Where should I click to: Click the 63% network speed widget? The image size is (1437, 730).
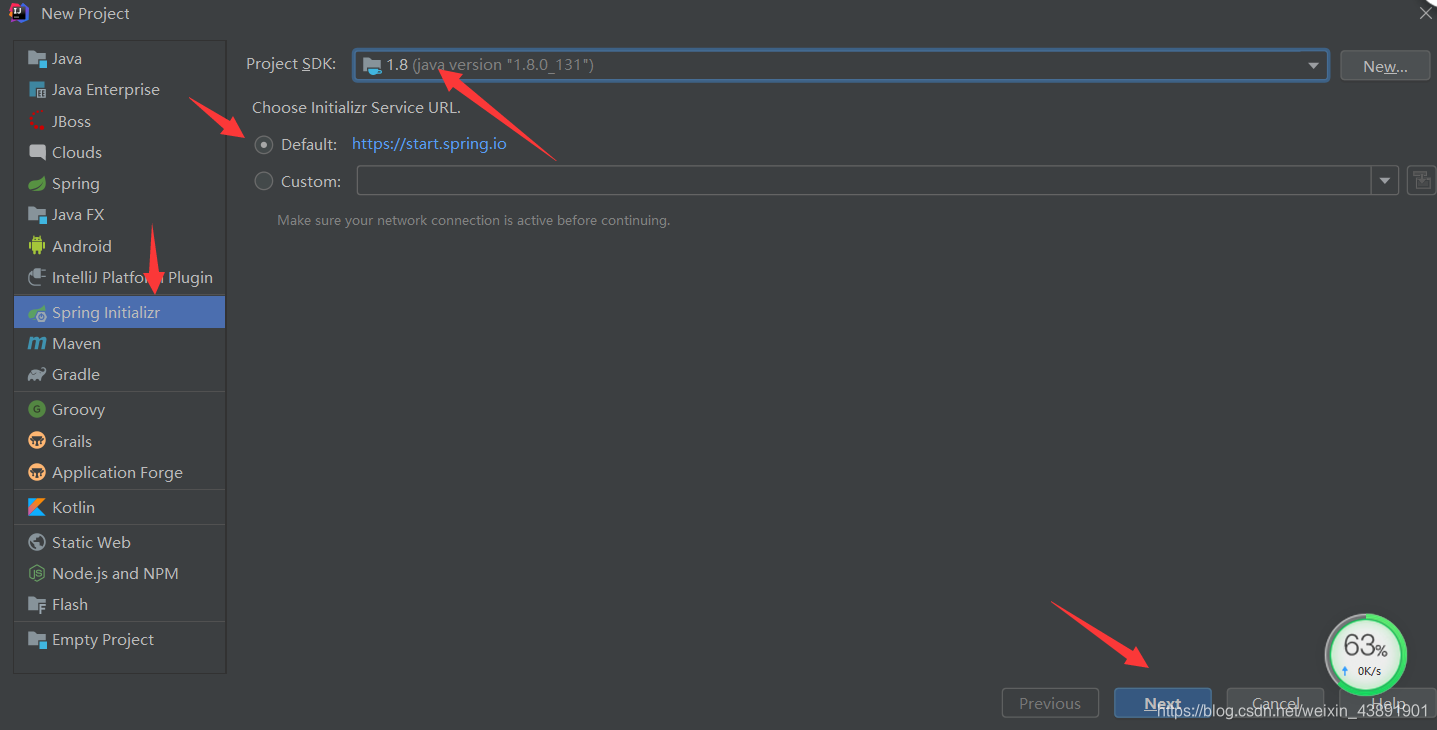pos(1366,655)
